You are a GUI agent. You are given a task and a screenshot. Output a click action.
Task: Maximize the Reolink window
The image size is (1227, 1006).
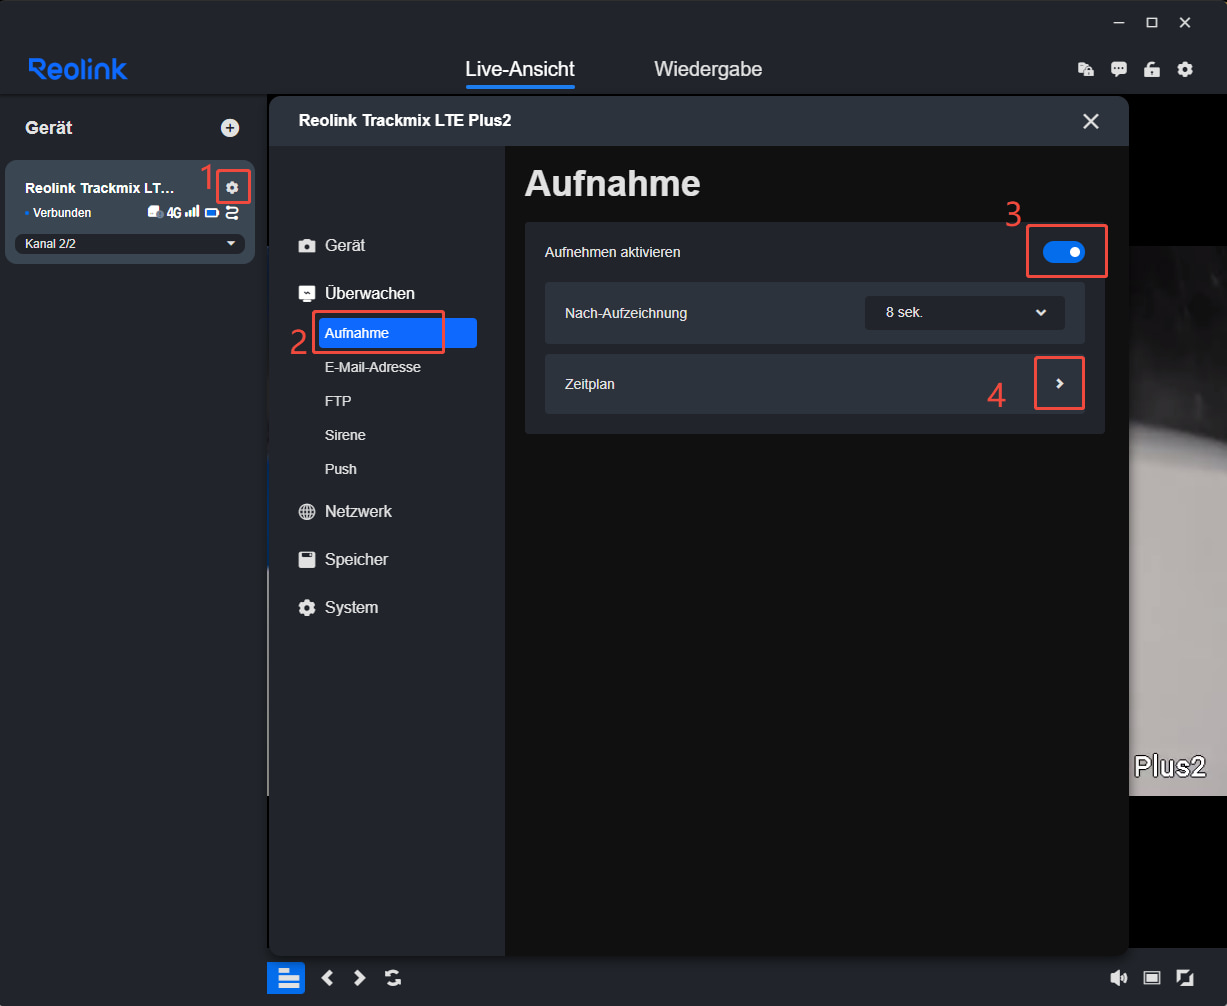click(1152, 22)
